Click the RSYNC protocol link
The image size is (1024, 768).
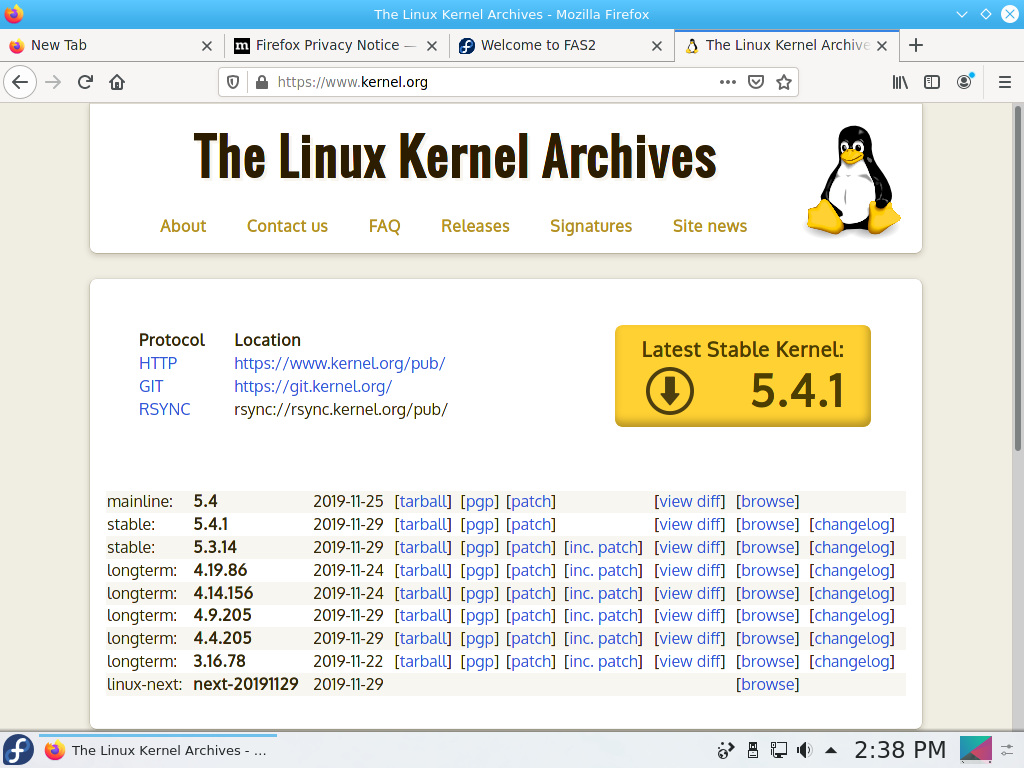tap(165, 409)
